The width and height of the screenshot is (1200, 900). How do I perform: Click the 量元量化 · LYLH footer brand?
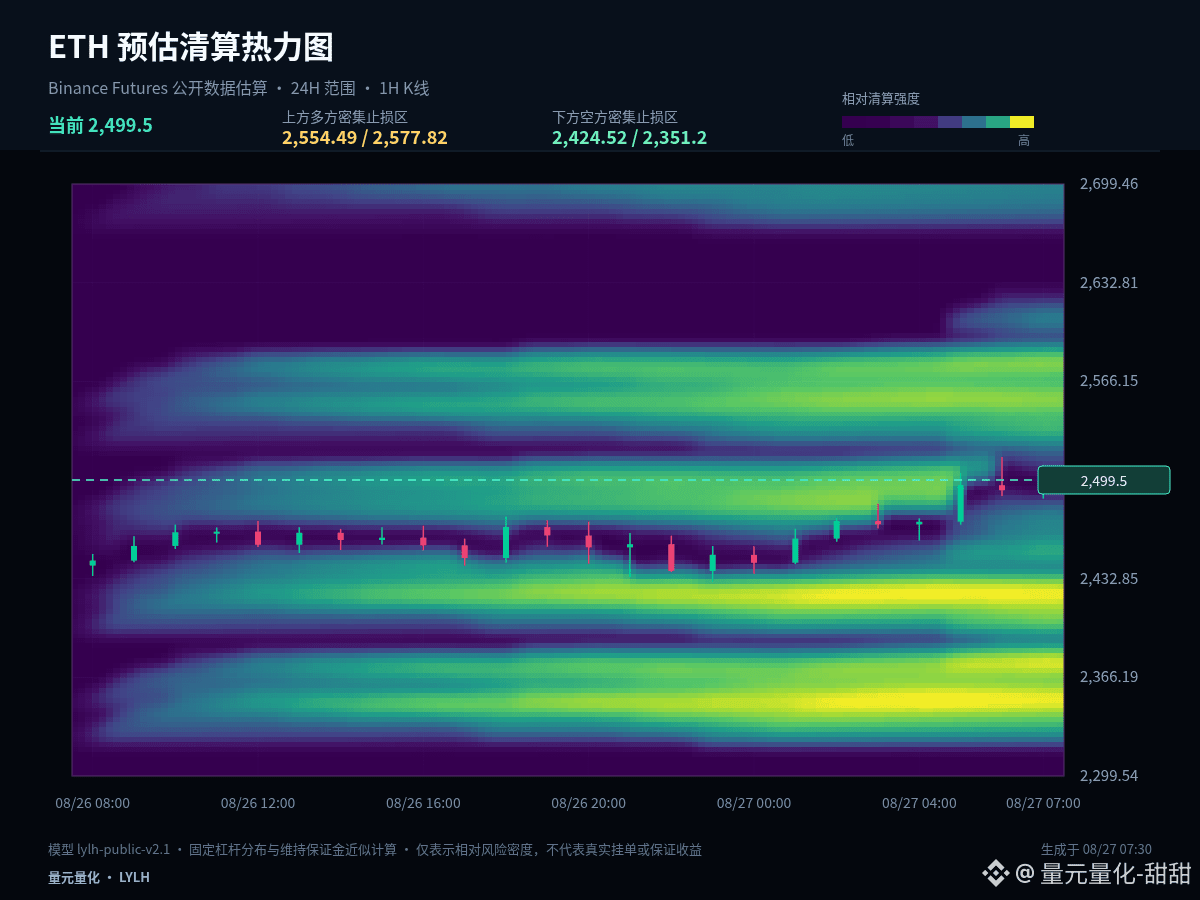99,877
